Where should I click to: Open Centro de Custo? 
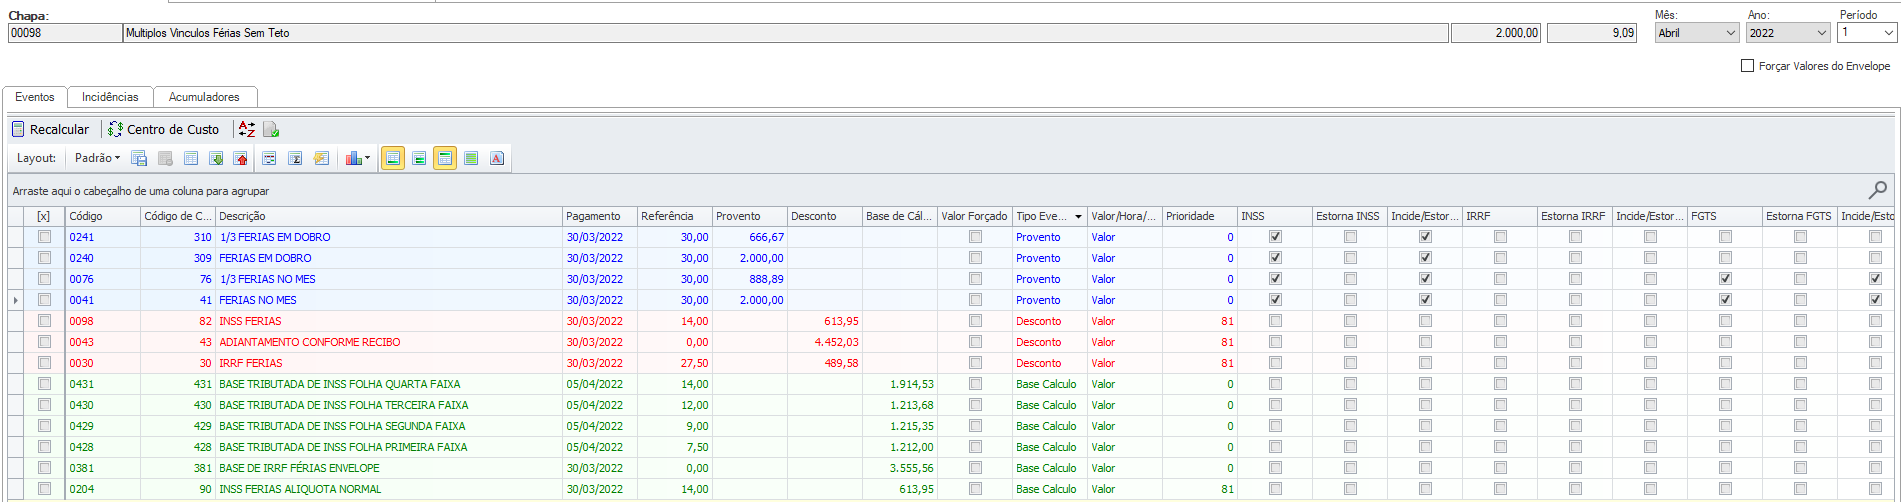coord(164,129)
